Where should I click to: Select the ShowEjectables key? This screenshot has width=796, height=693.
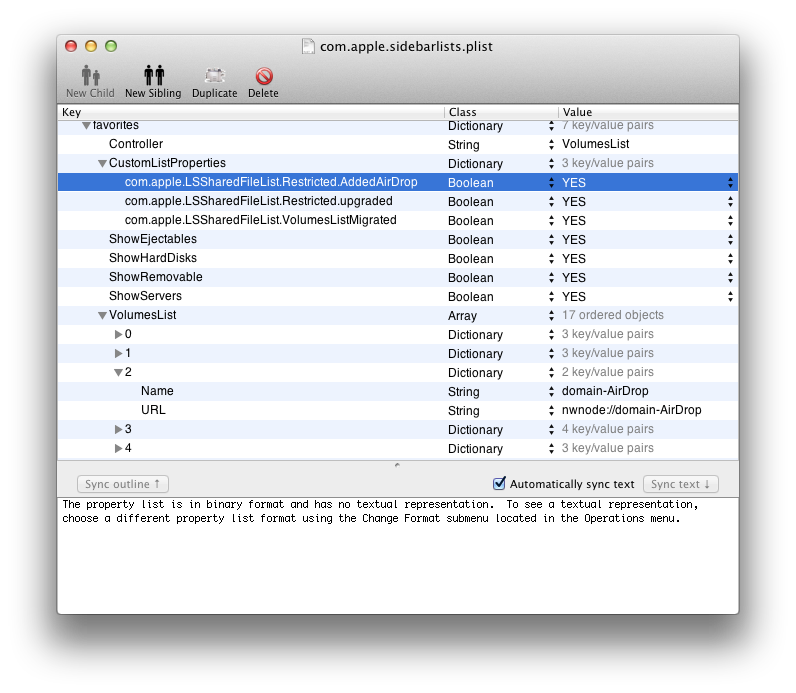tap(153, 239)
